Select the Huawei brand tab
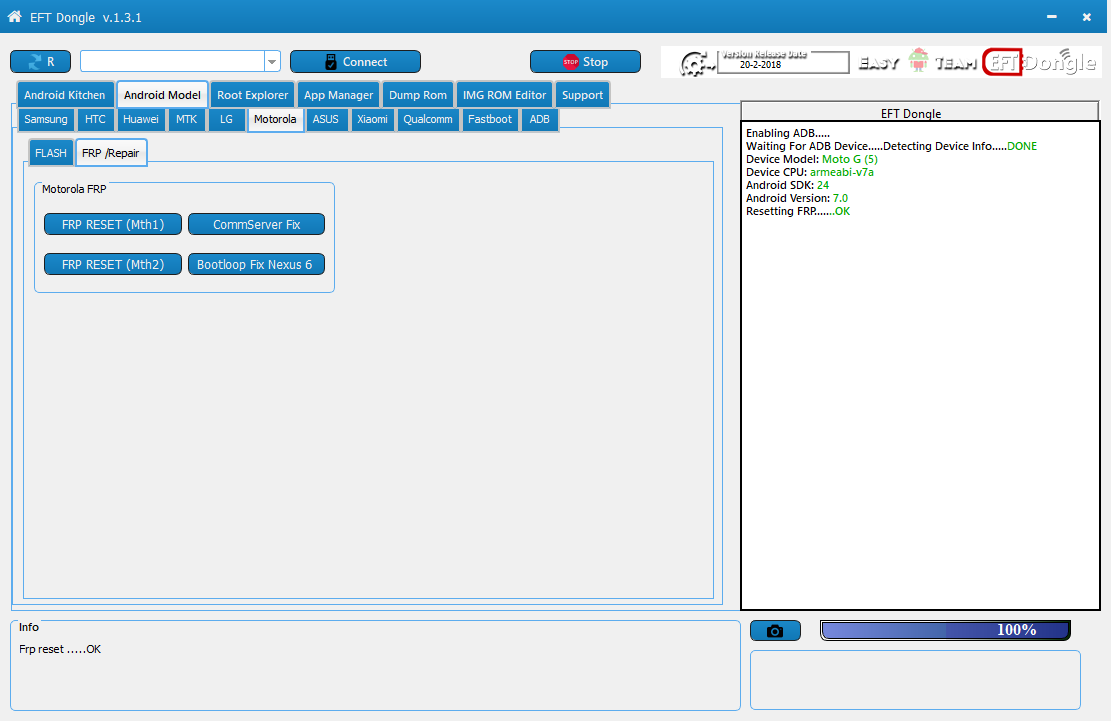 141,119
